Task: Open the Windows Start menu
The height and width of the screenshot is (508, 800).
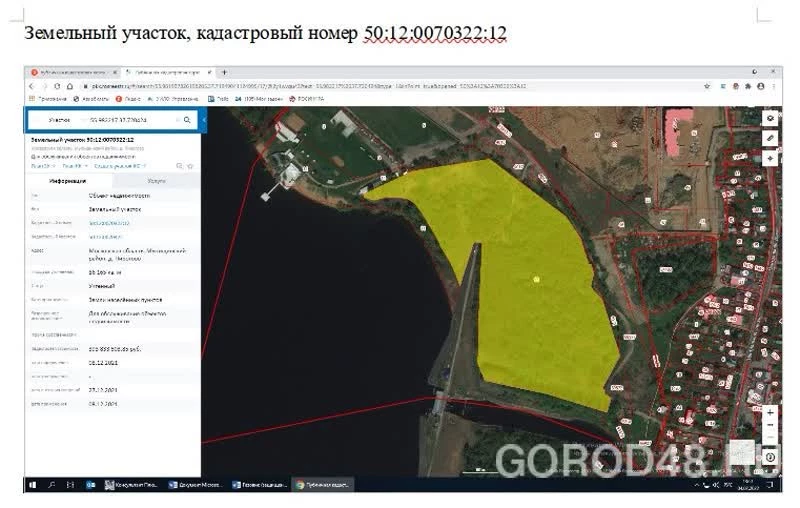Action: pos(33,484)
